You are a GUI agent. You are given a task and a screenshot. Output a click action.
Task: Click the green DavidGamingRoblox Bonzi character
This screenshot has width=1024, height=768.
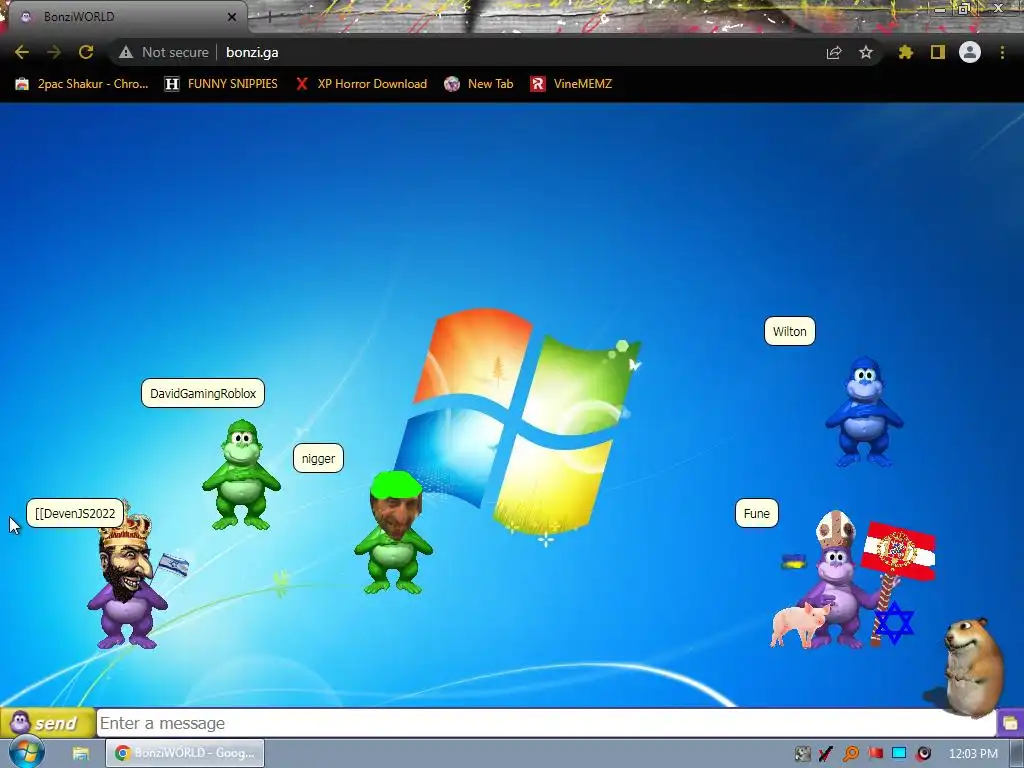click(241, 475)
